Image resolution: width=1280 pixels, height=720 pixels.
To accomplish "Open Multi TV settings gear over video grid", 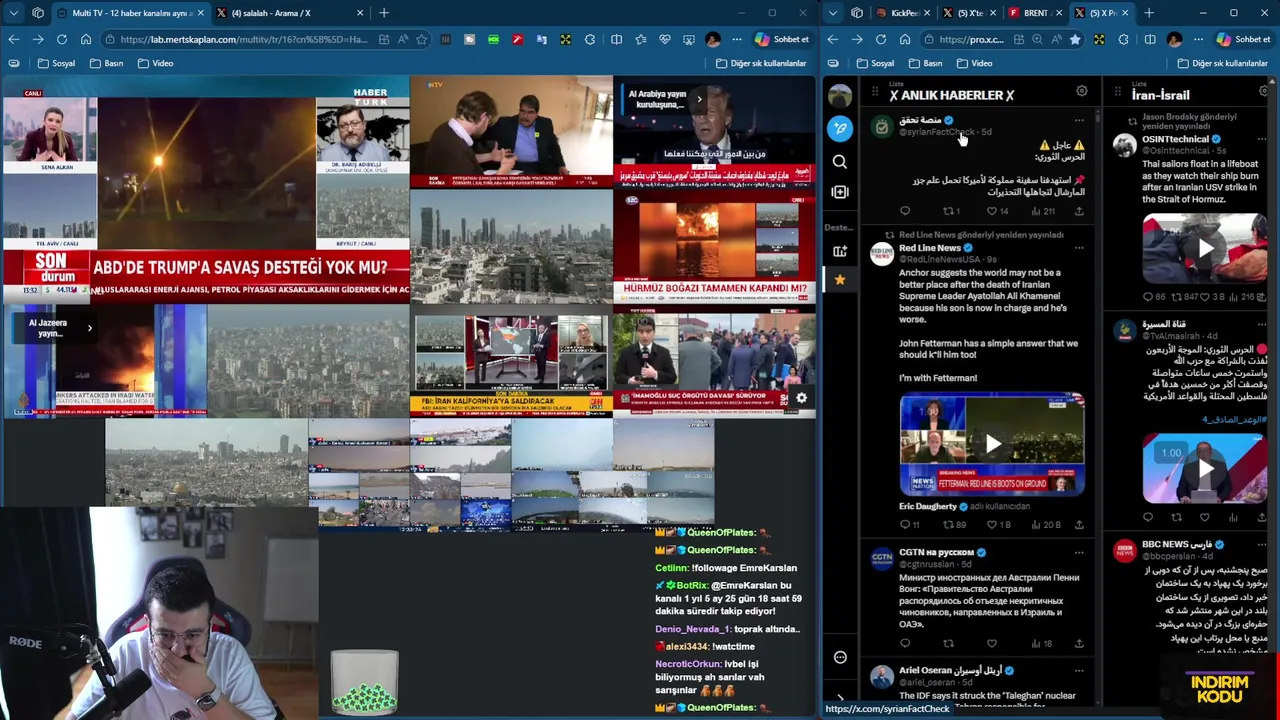I will [801, 398].
